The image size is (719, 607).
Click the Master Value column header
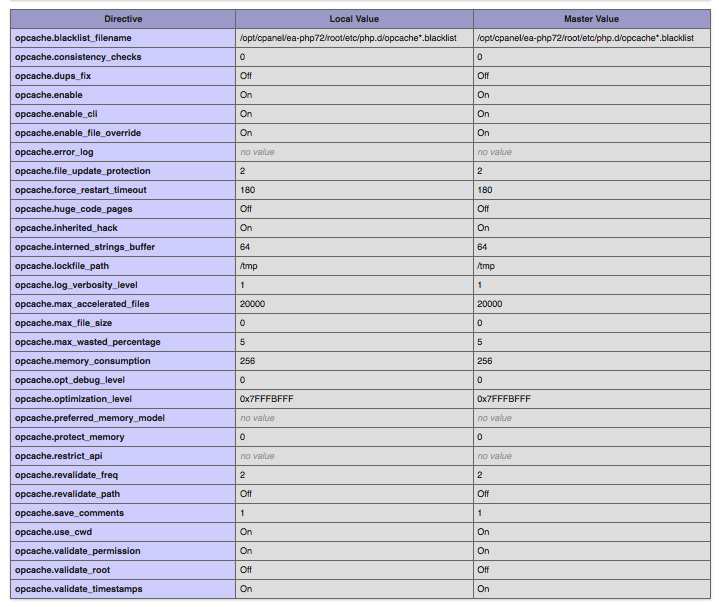coord(592,19)
